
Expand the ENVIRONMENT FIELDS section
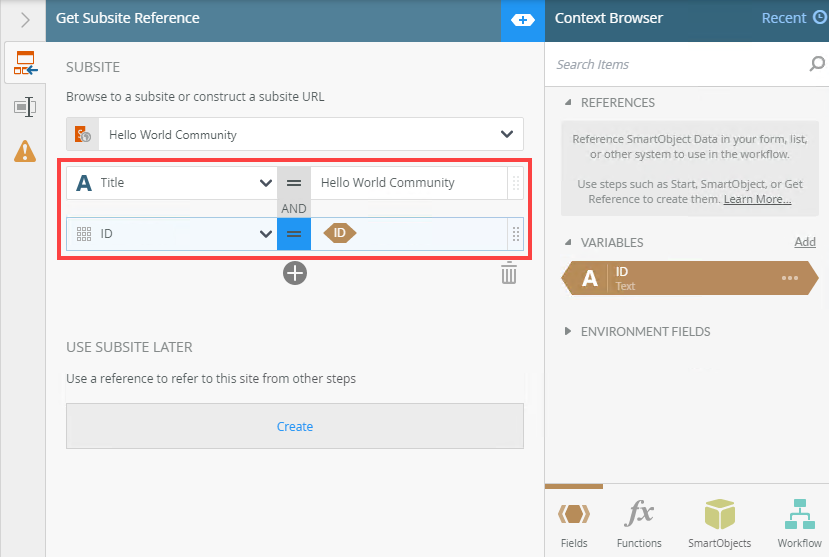tap(569, 331)
